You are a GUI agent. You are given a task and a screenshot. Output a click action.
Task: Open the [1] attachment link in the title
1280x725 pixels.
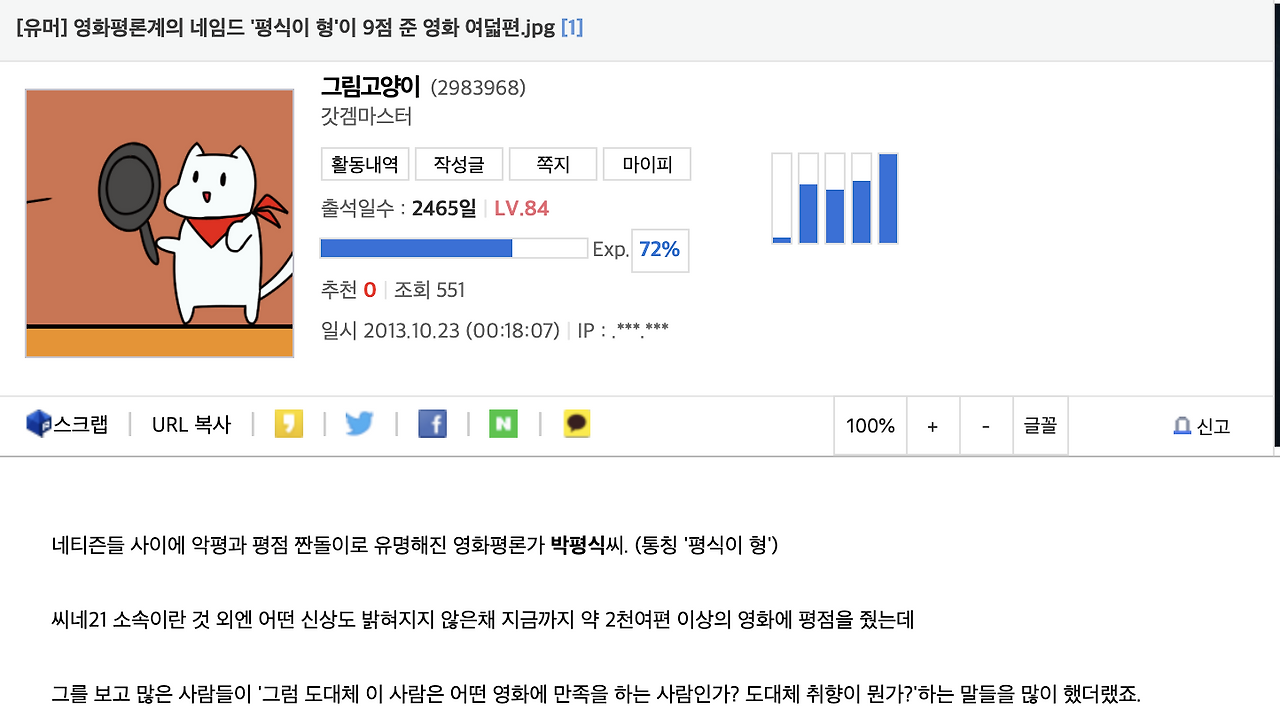[x=573, y=28]
